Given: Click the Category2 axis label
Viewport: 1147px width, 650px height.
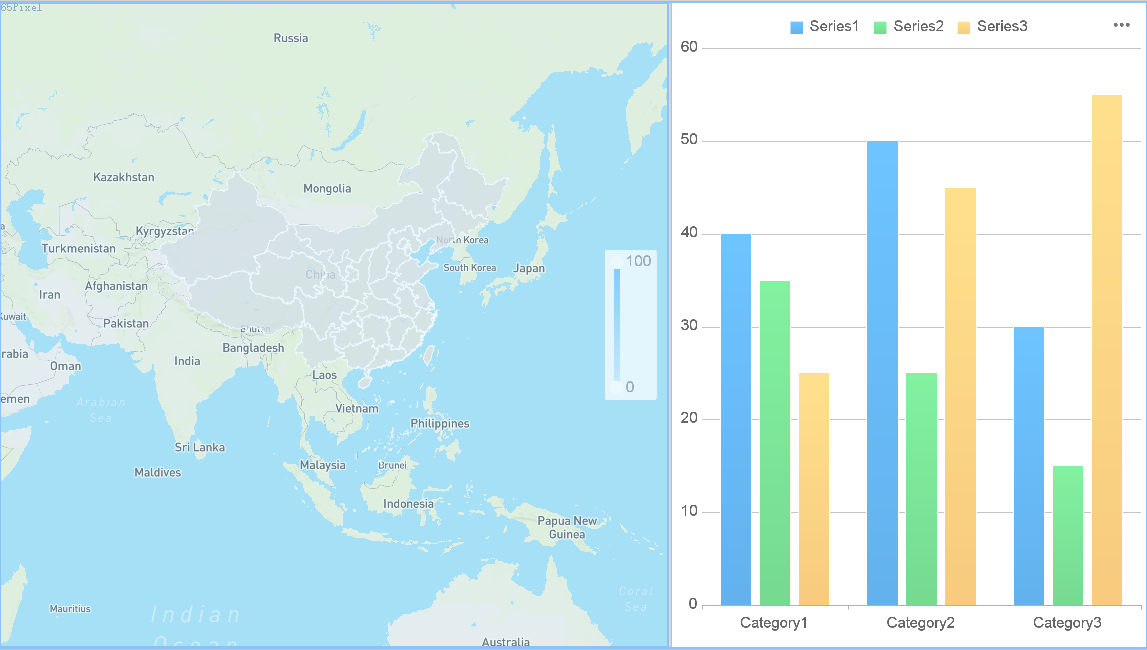Looking at the screenshot, I should [x=920, y=622].
